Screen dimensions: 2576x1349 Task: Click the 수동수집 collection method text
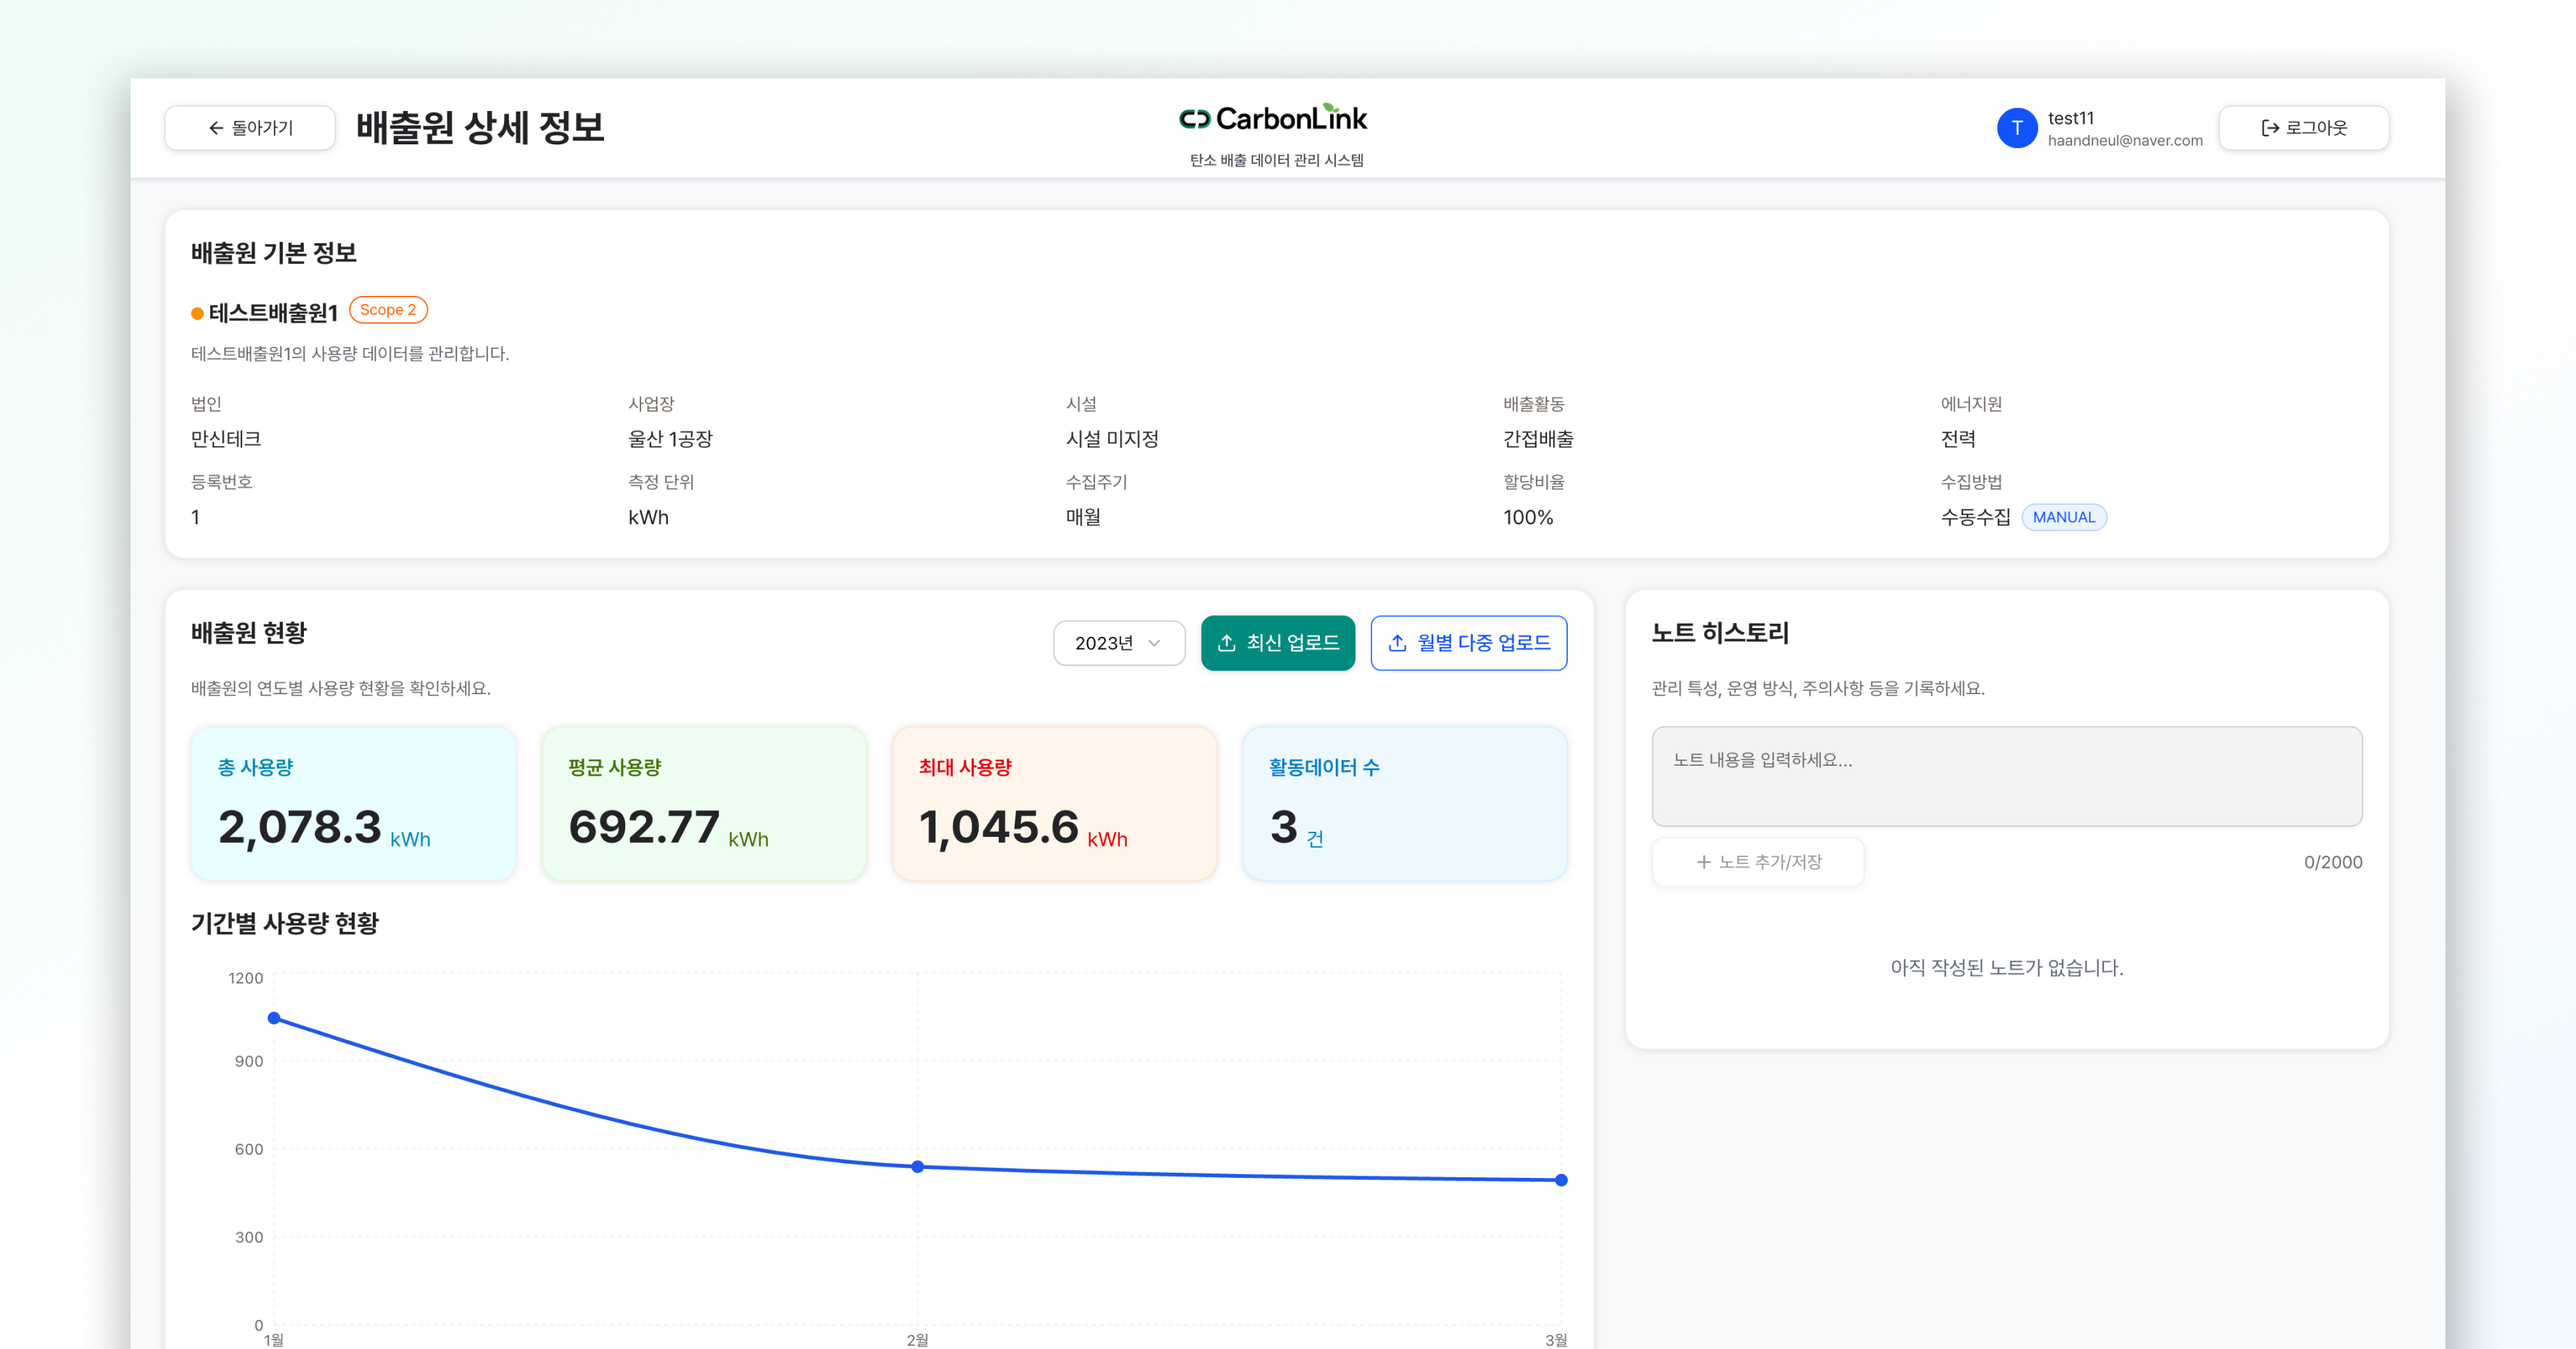[1975, 517]
